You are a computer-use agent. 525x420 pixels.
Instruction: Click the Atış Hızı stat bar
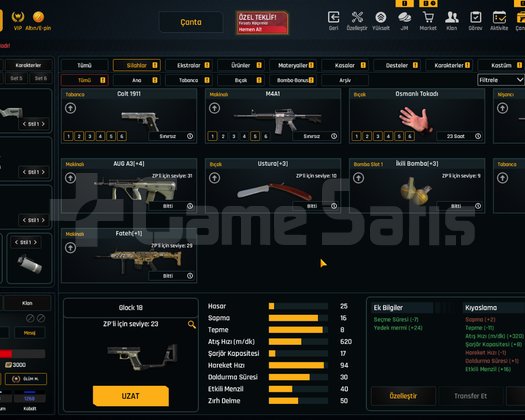pyautogui.click(x=298, y=342)
